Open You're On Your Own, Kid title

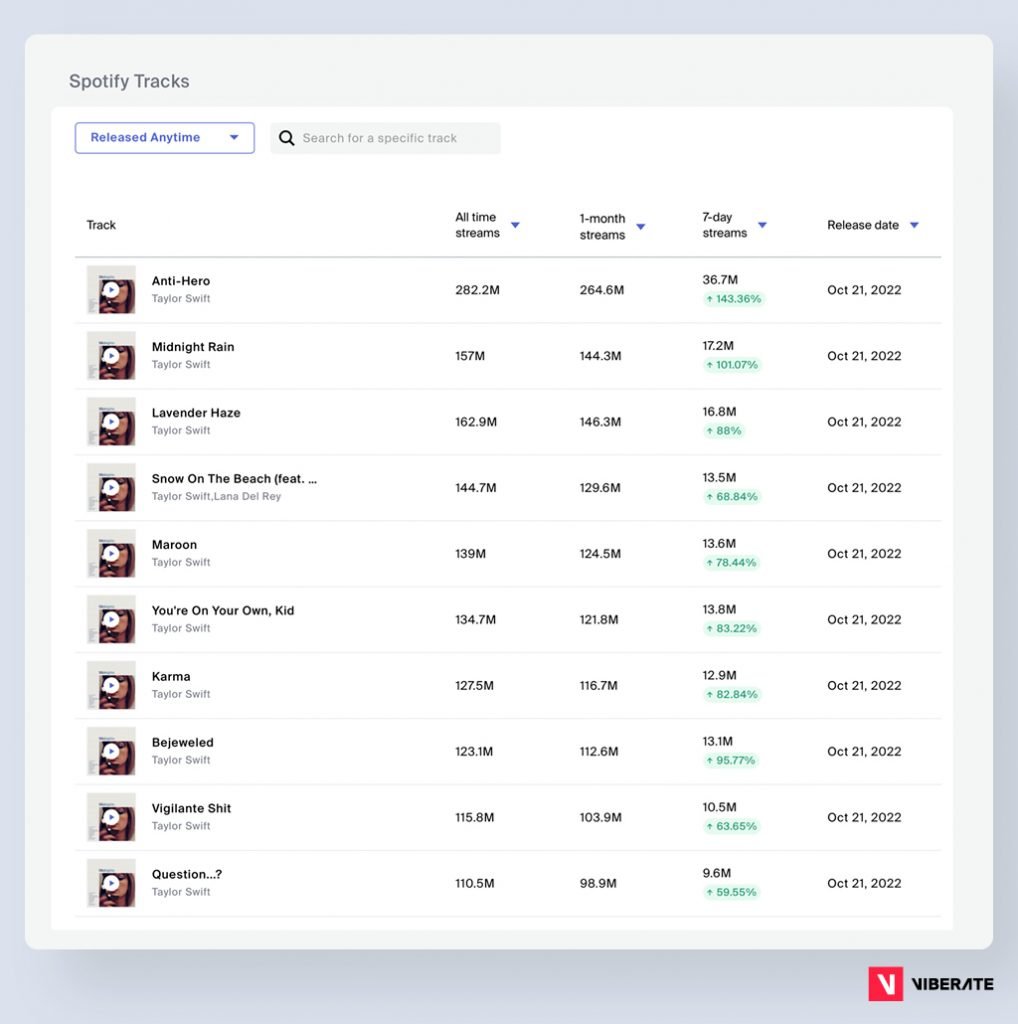[x=223, y=611]
